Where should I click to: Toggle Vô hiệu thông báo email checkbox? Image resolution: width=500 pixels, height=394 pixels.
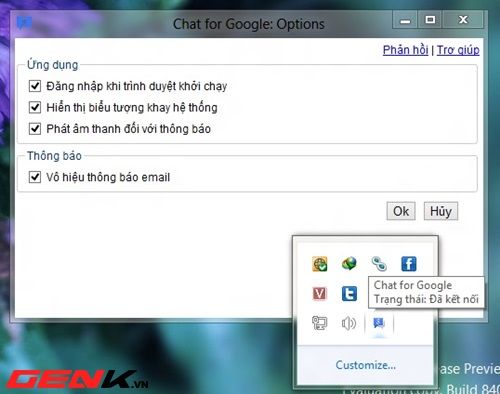coord(35,177)
